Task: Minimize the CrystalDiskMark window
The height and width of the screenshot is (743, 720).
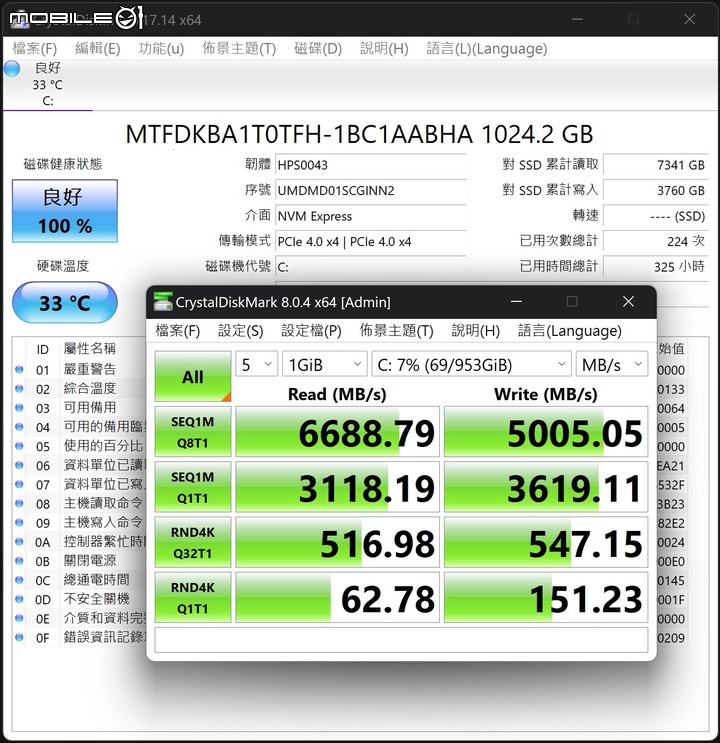Action: click(516, 301)
